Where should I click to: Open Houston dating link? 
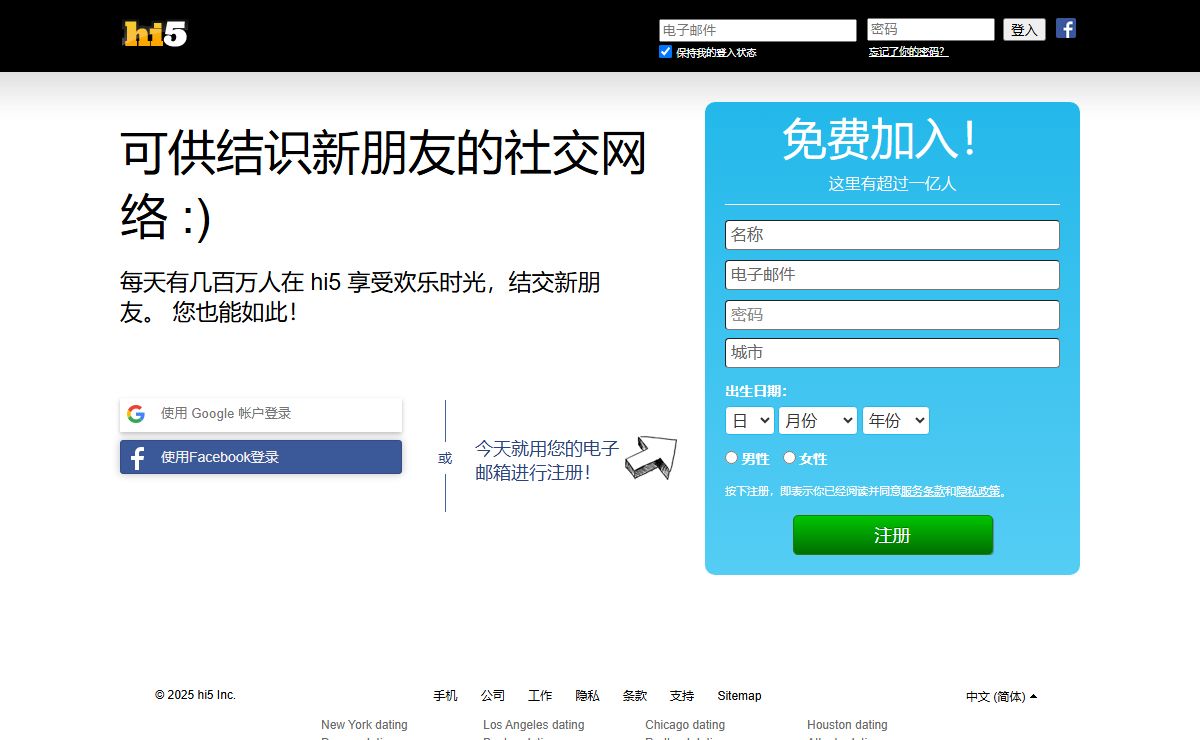tap(847, 725)
